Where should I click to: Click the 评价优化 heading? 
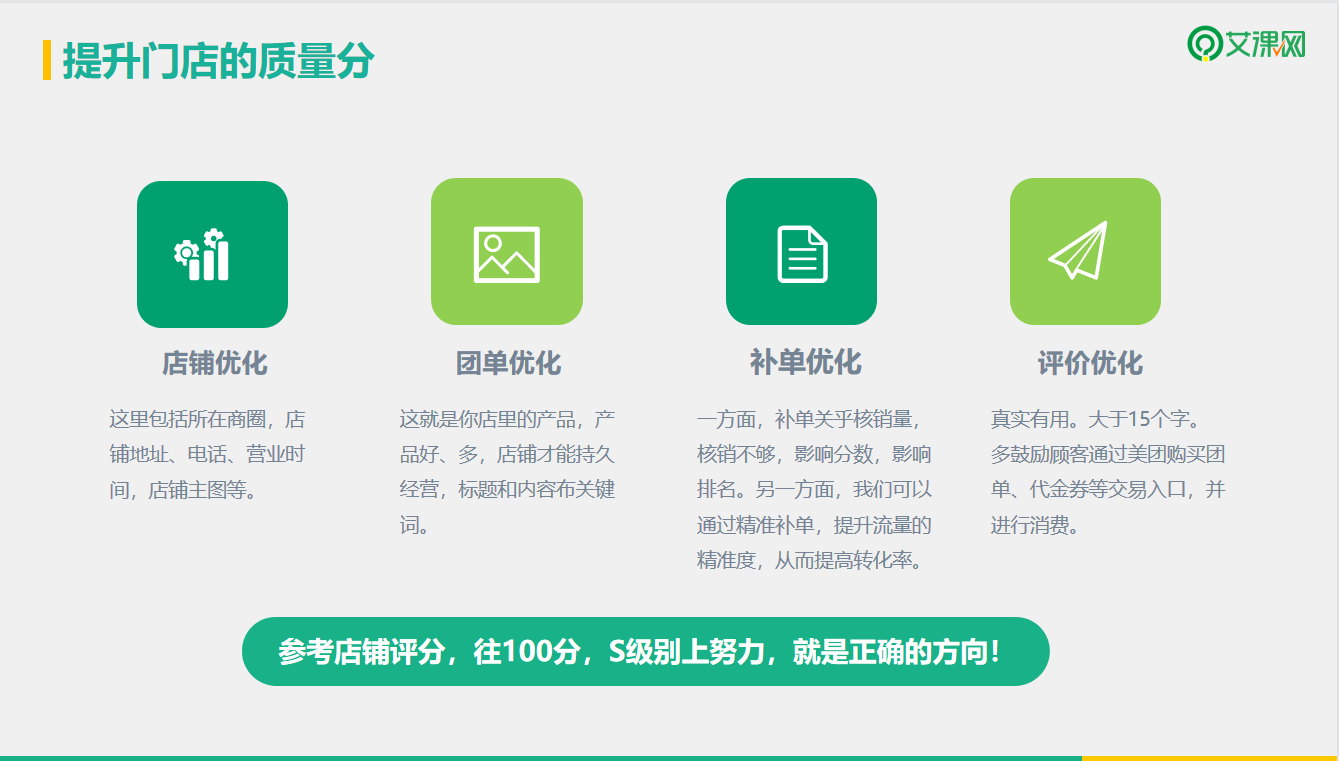pyautogui.click(x=1090, y=362)
